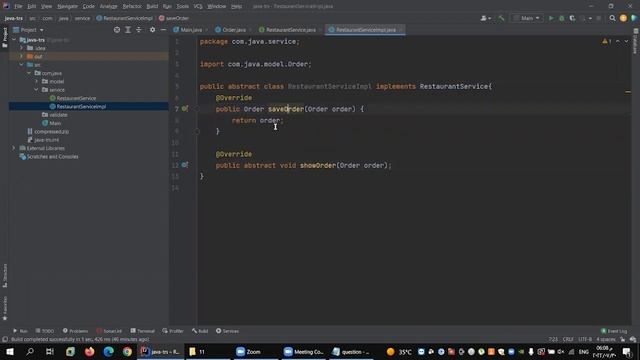Expand the .idea folder
The height and width of the screenshot is (360, 640).
click(x=22, y=48)
